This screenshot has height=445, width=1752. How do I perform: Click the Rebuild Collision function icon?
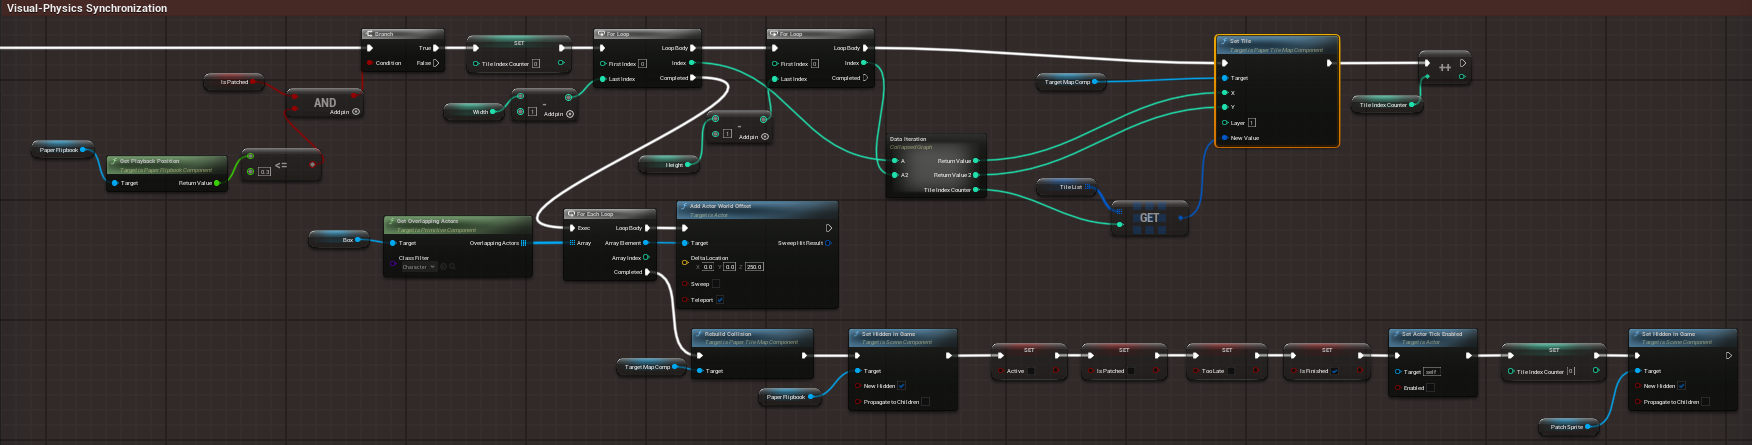699,334
